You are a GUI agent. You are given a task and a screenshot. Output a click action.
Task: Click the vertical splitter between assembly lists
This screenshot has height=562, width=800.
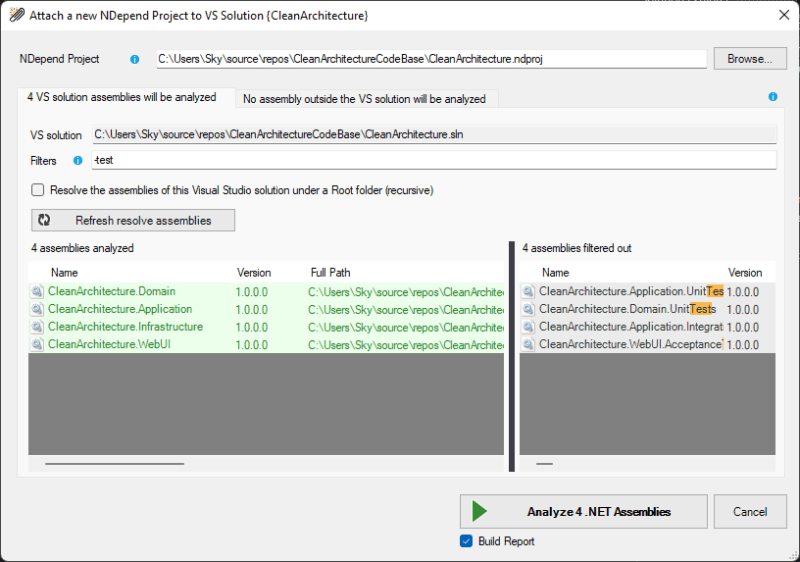pos(512,356)
